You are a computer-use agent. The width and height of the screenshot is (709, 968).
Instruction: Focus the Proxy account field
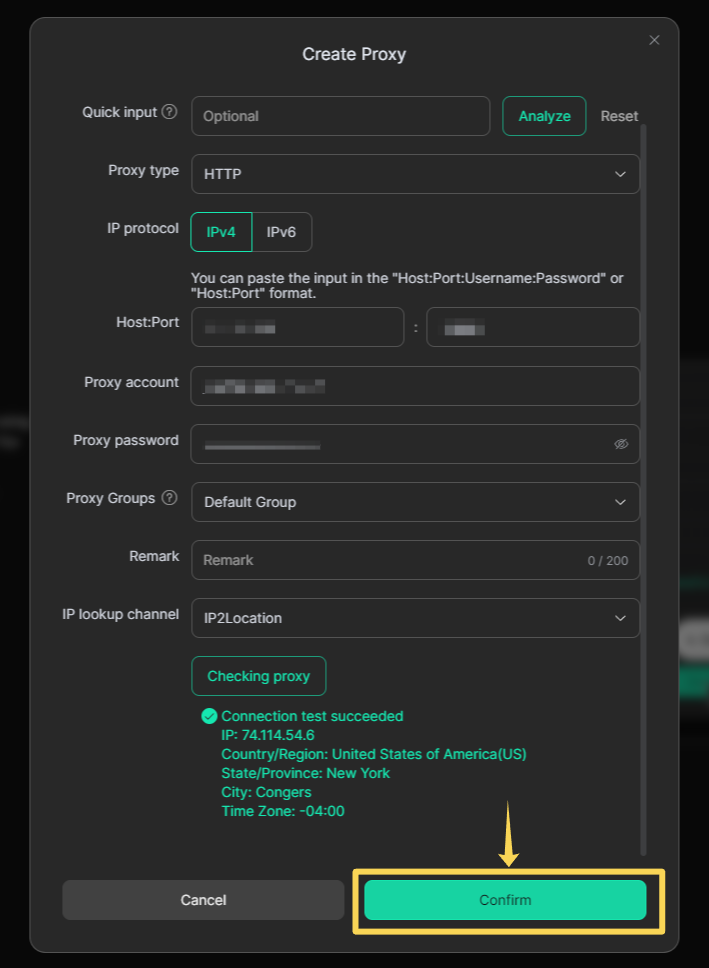tap(415, 386)
